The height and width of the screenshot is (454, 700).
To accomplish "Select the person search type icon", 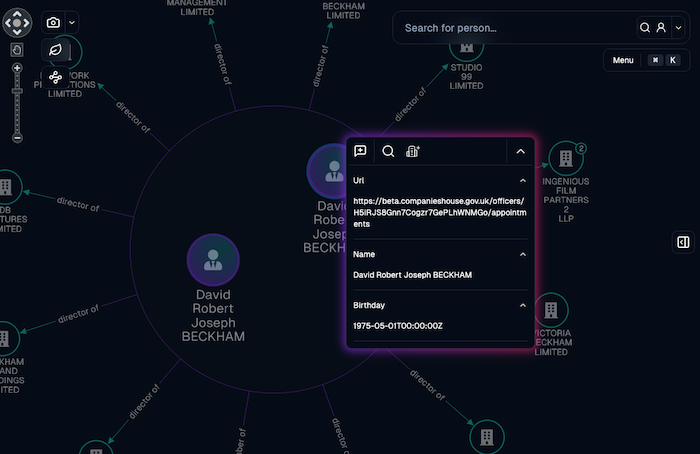I will (661, 28).
